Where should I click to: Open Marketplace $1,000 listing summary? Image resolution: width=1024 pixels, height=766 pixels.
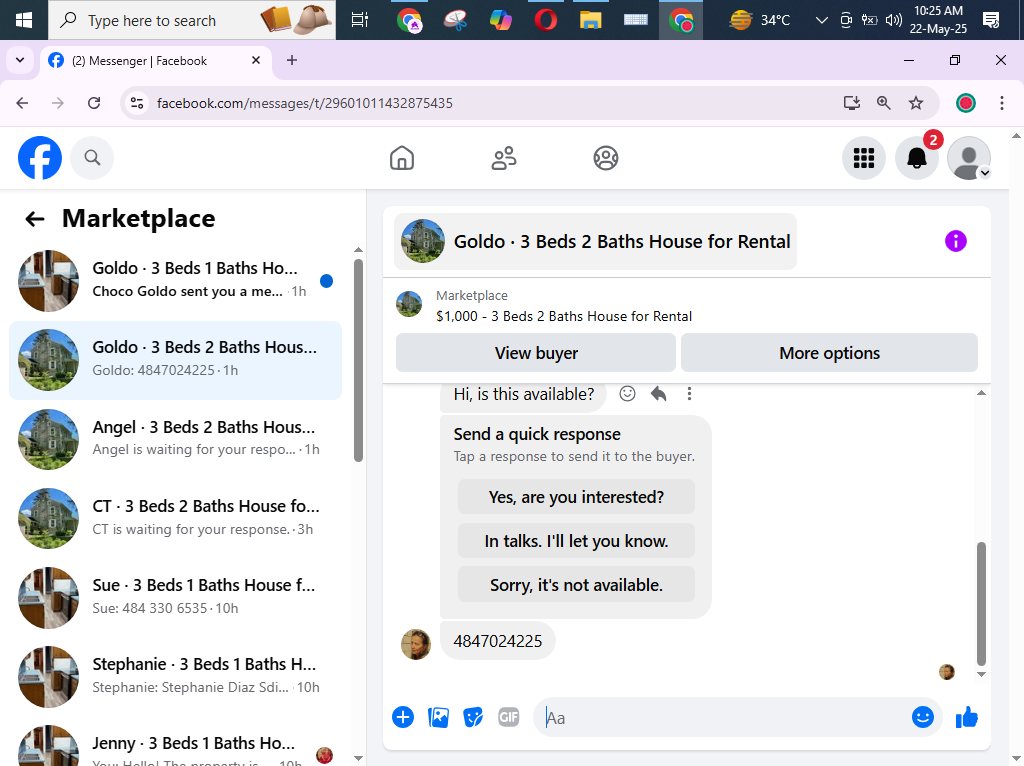click(564, 306)
